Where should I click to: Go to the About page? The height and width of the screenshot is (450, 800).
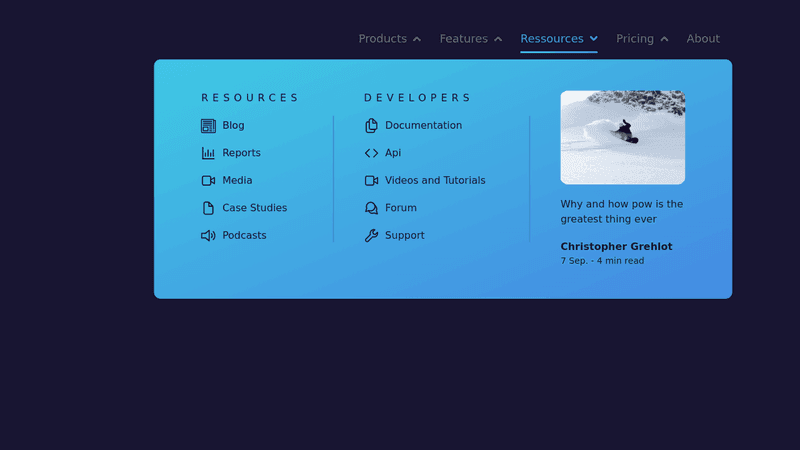703,39
